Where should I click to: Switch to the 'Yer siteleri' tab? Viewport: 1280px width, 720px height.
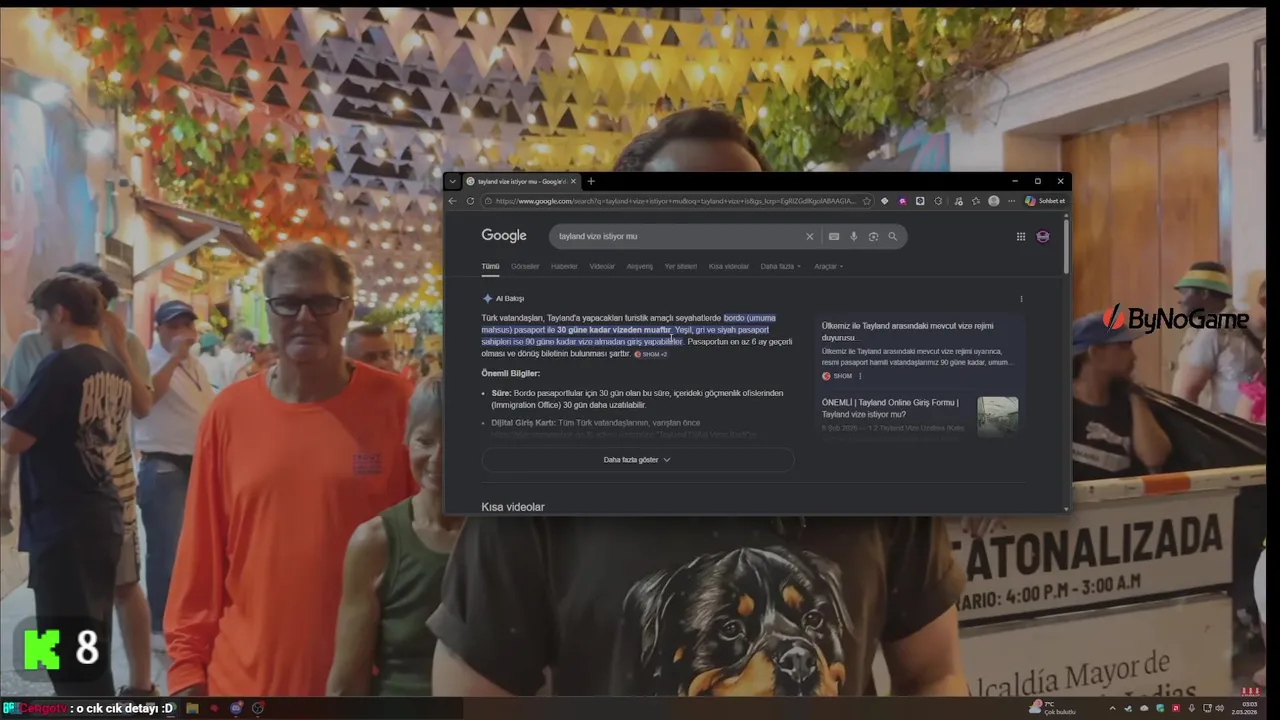coord(681,266)
